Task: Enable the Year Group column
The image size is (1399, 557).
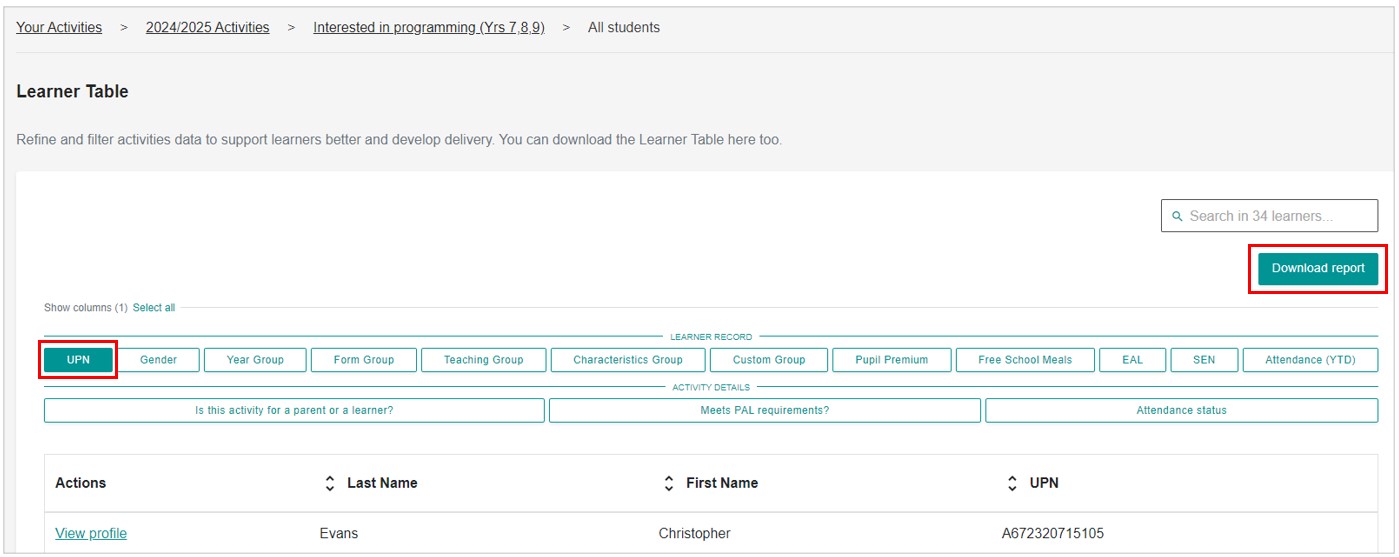Action: point(255,360)
